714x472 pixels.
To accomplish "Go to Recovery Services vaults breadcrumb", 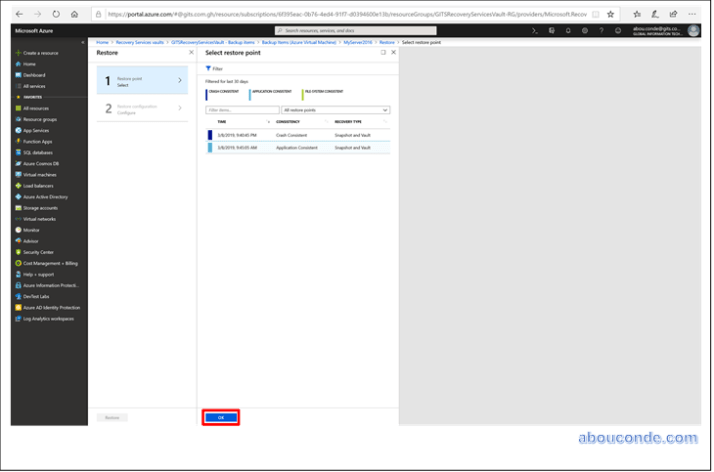I will point(142,42).
